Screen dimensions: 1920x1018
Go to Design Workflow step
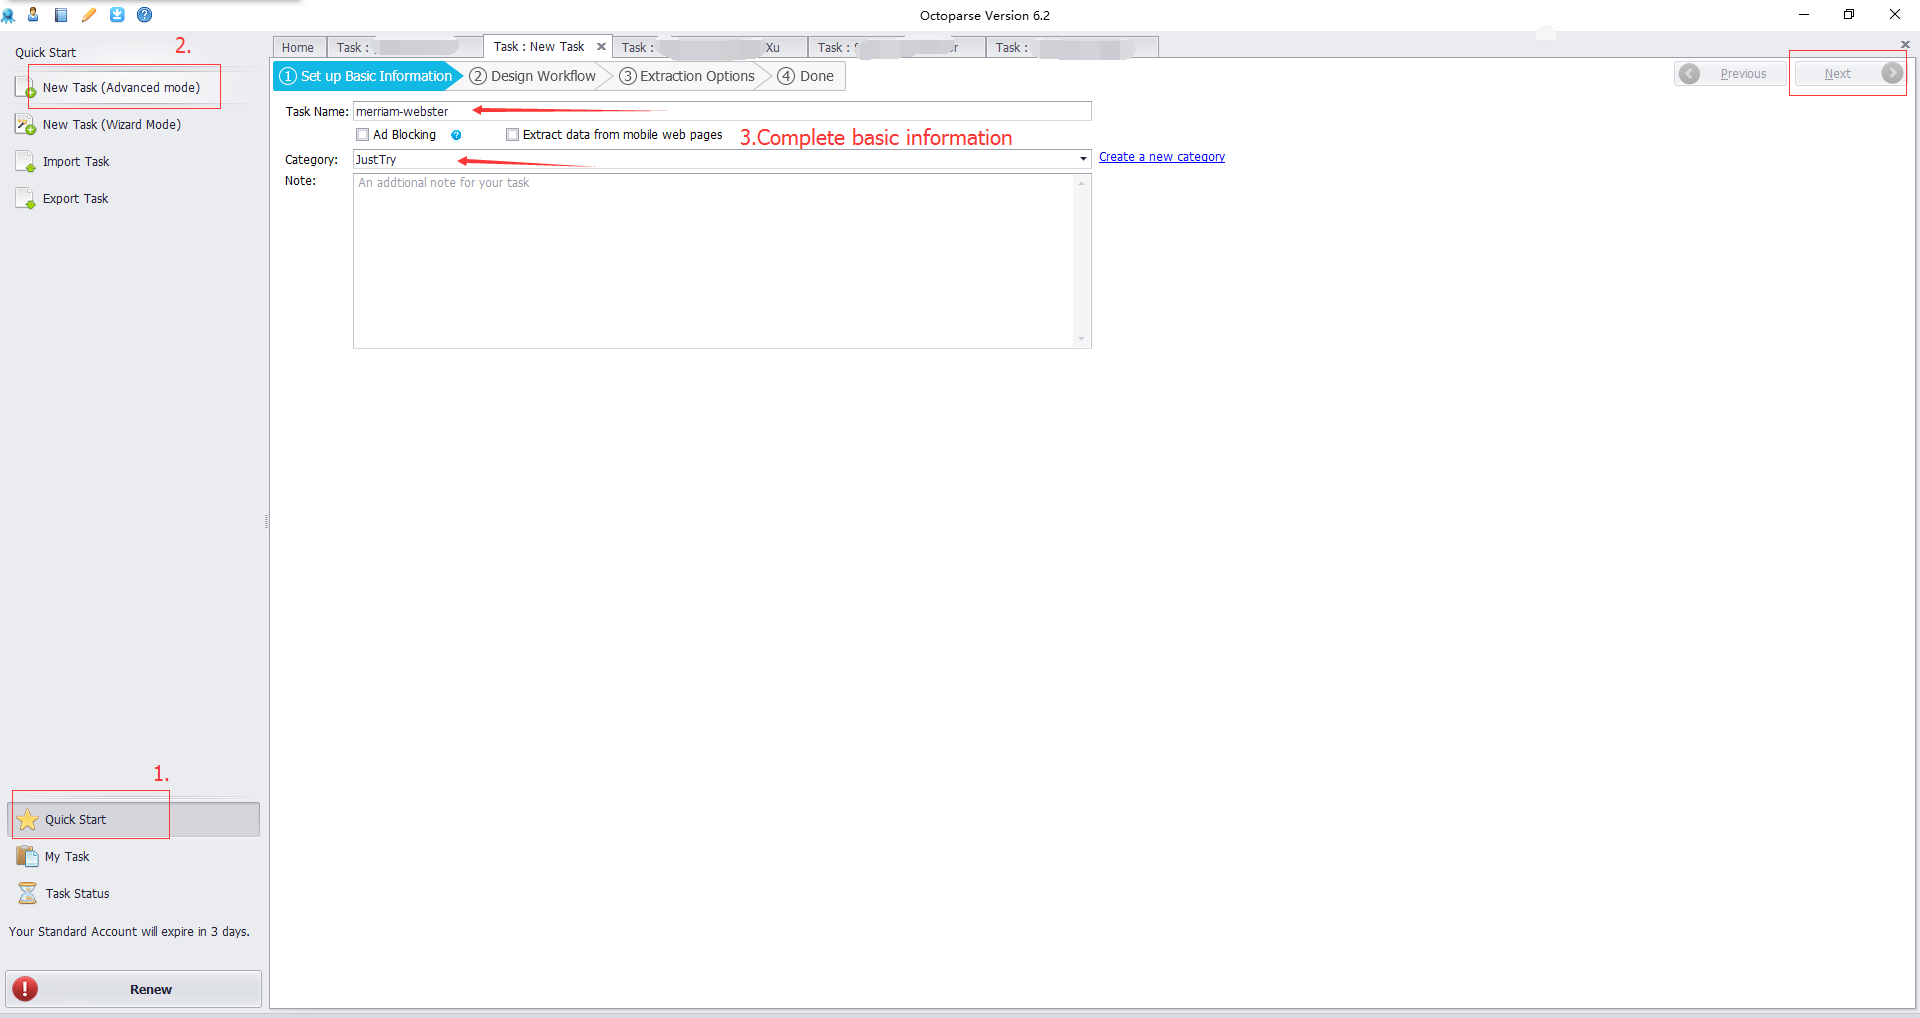pos(533,76)
